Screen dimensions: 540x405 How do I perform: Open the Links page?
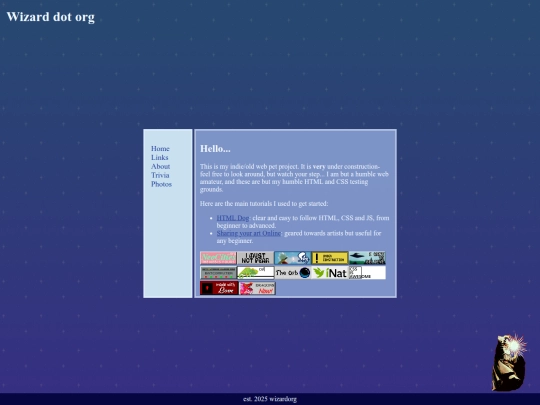[x=159, y=157]
